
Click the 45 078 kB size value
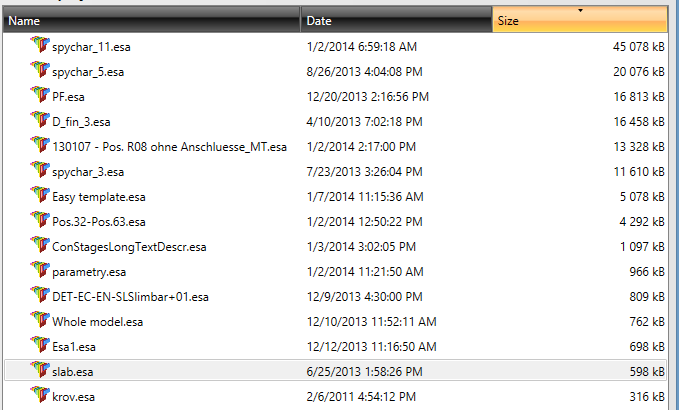click(639, 46)
